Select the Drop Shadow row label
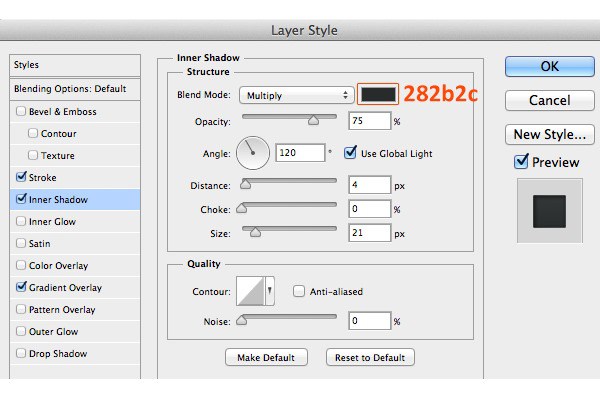The width and height of the screenshot is (600, 399). point(58,353)
